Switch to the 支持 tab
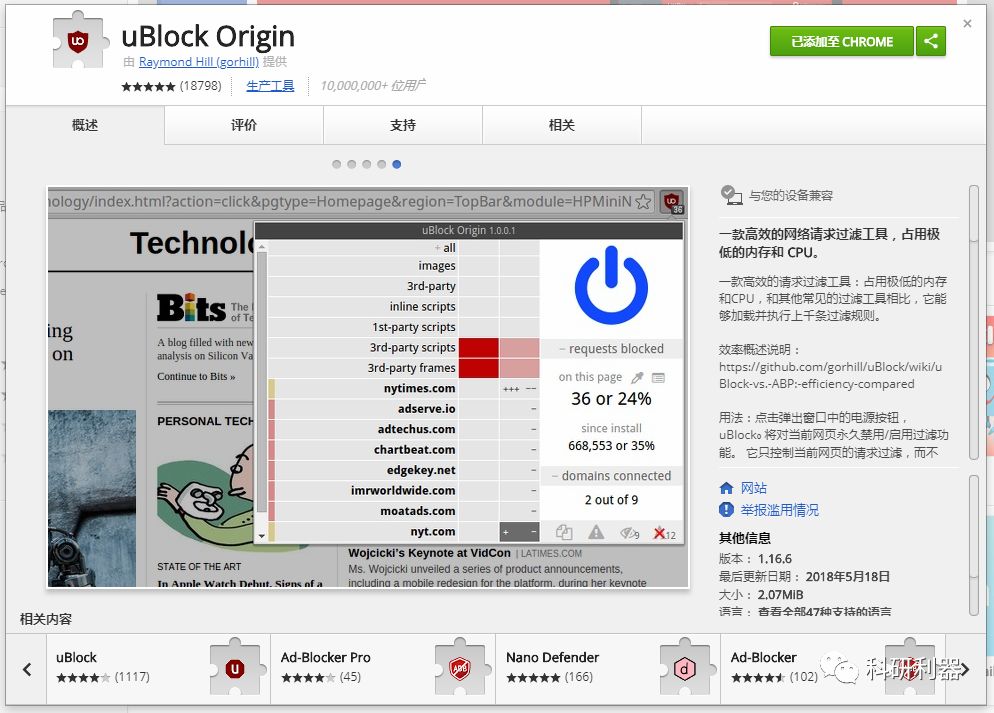Viewport: 994px width, 713px height. coord(403,125)
